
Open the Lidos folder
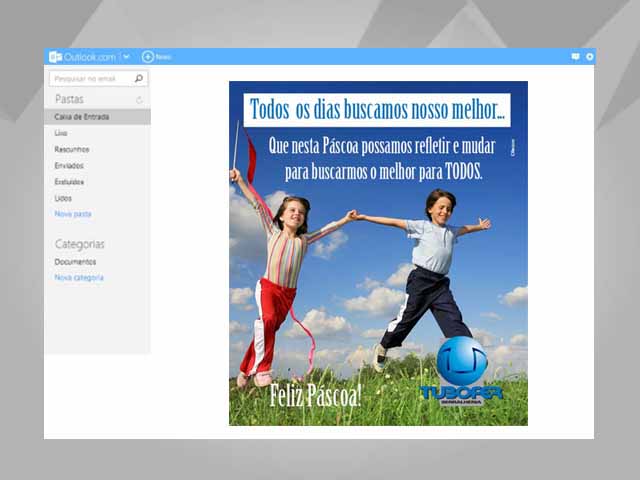(x=63, y=198)
